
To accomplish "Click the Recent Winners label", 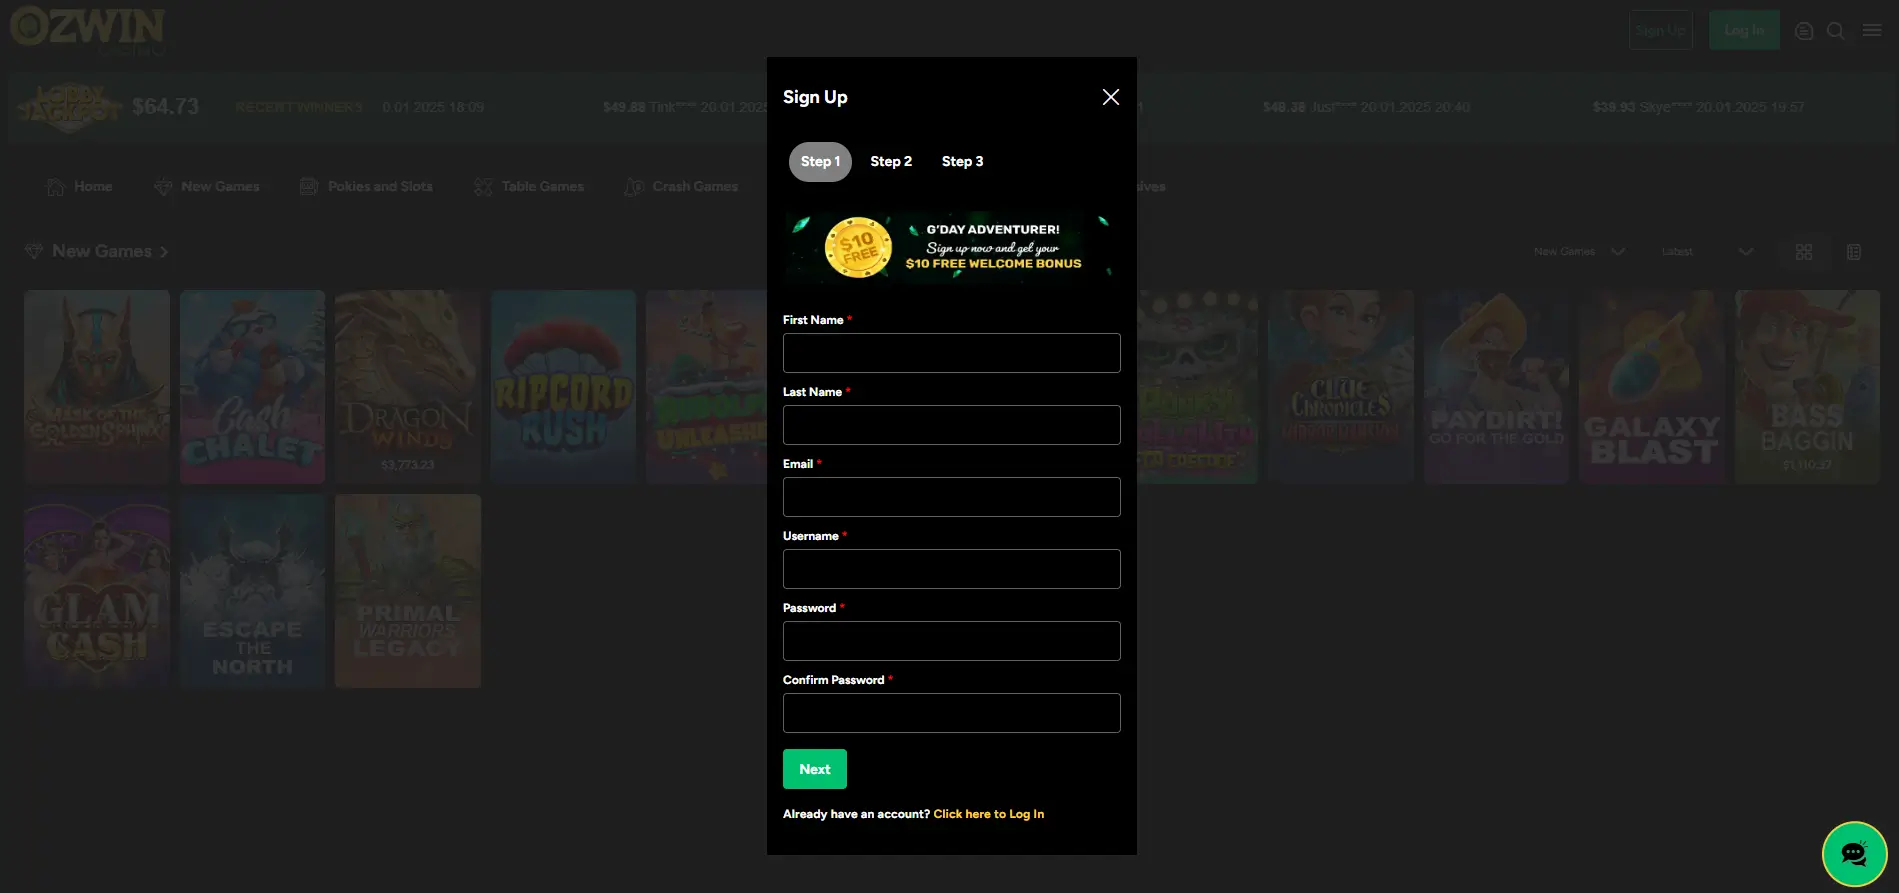I will point(299,107).
